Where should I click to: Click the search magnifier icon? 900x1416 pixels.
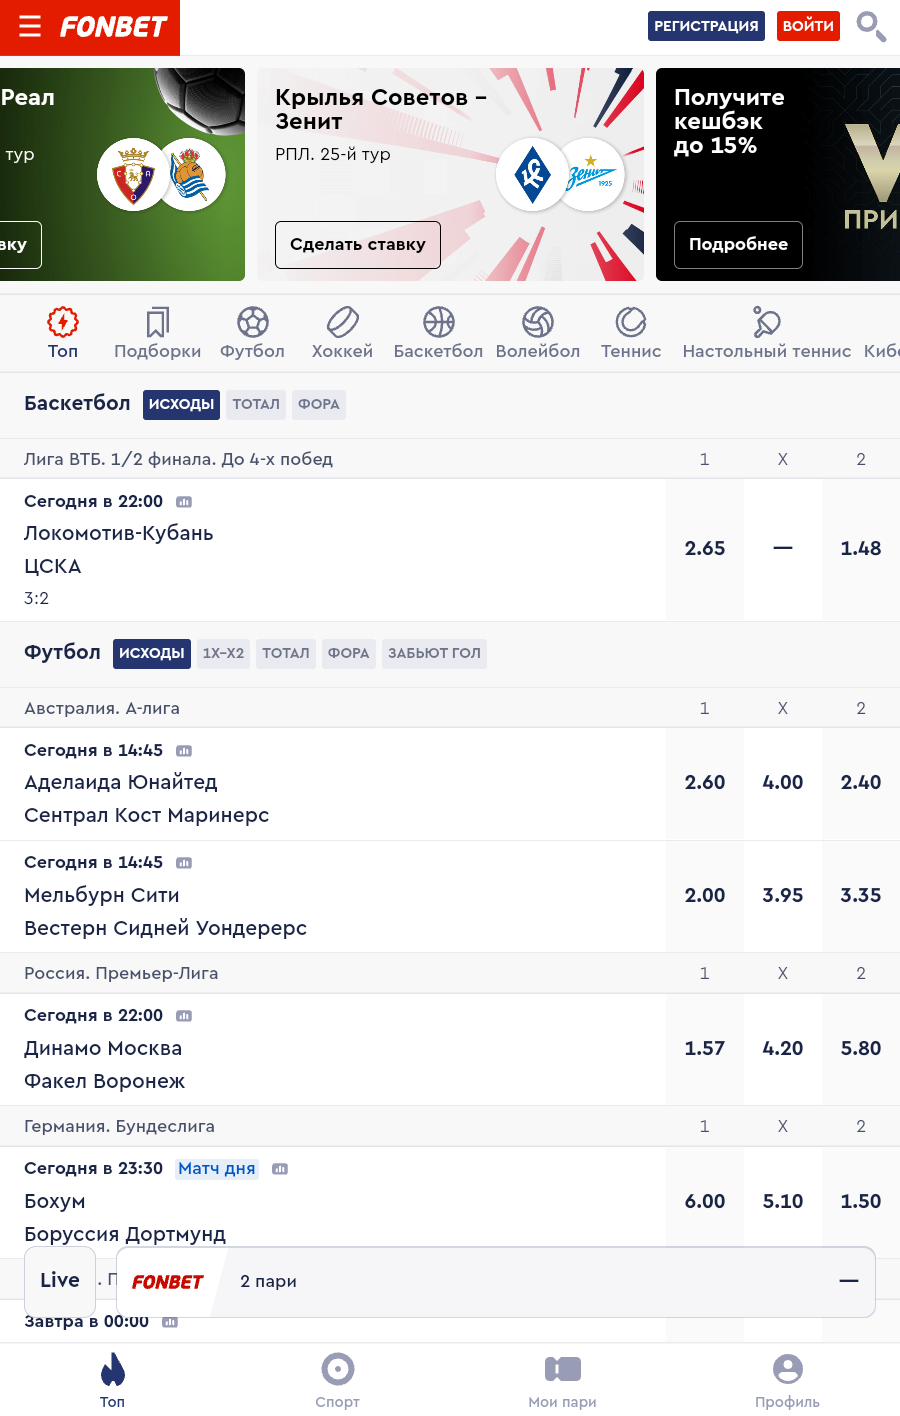pos(870,26)
